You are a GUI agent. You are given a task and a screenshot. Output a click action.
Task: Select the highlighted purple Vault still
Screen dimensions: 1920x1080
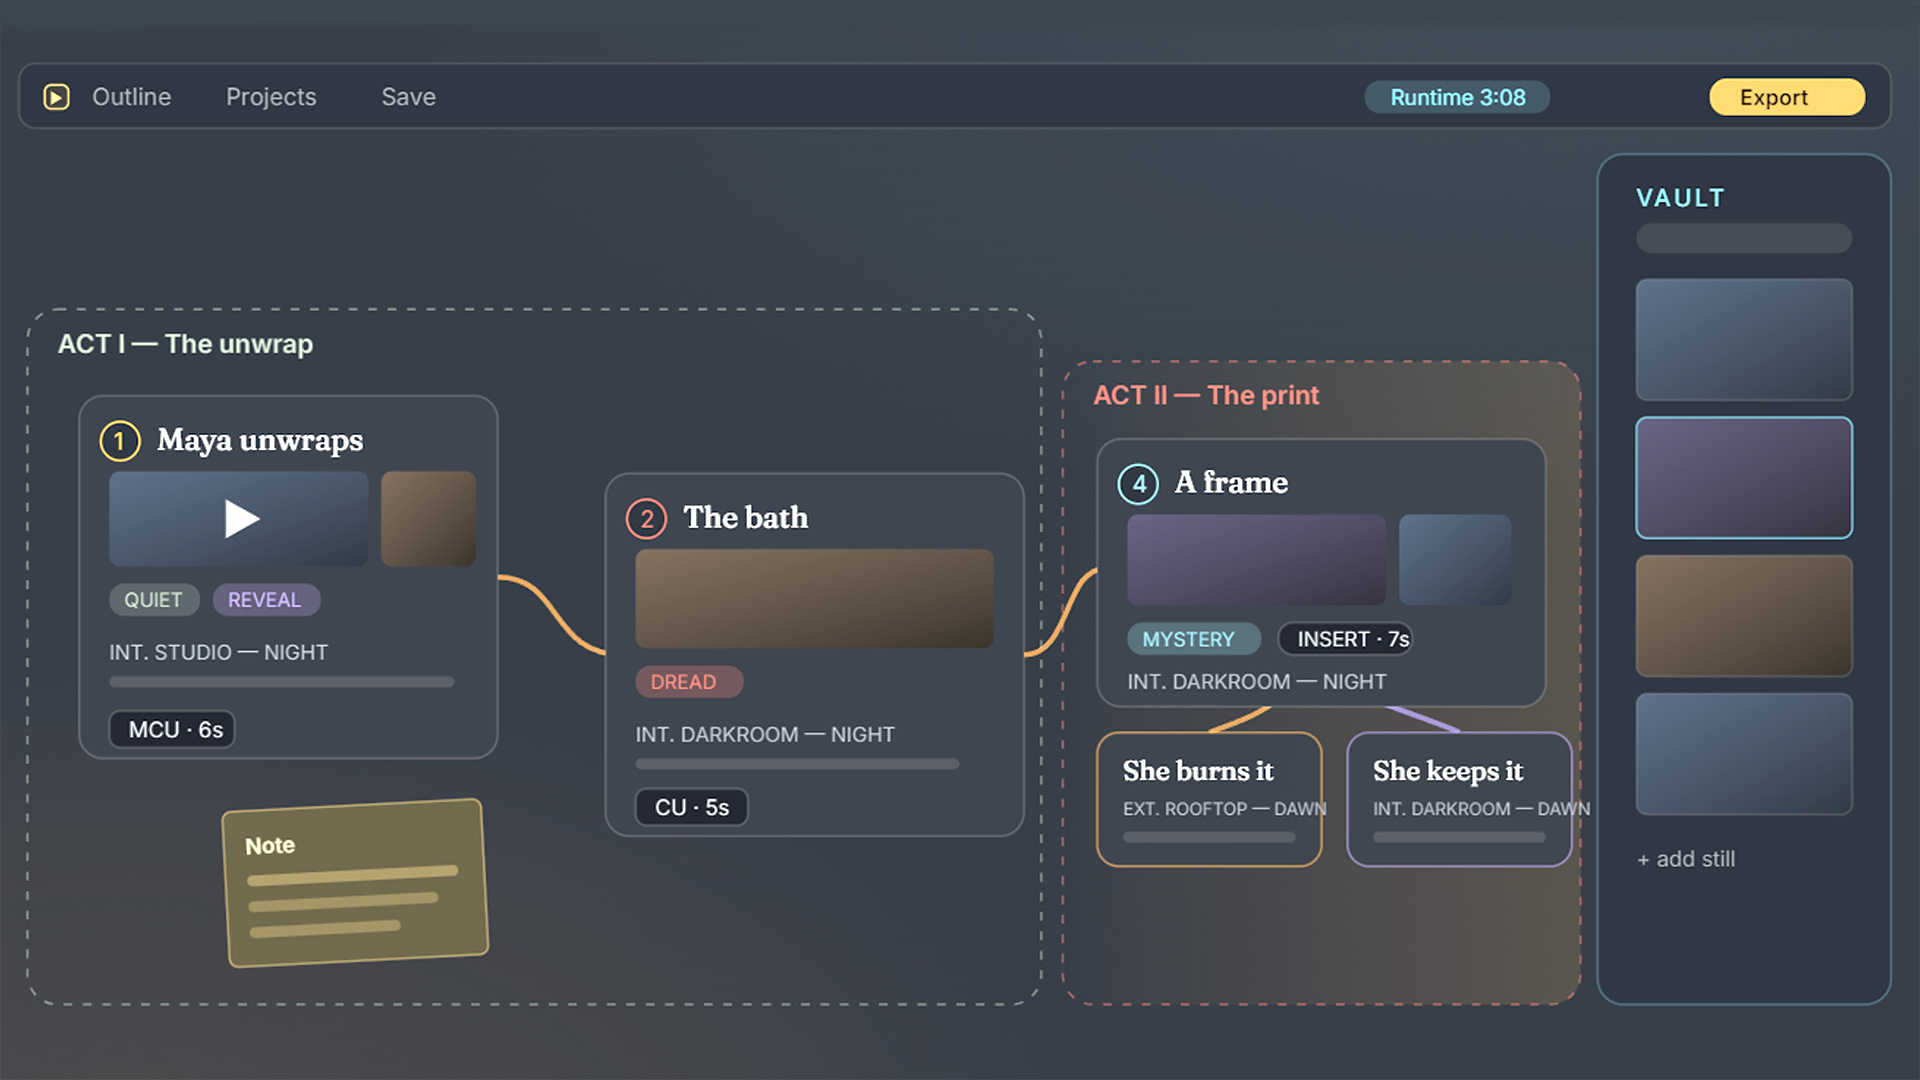(1744, 478)
